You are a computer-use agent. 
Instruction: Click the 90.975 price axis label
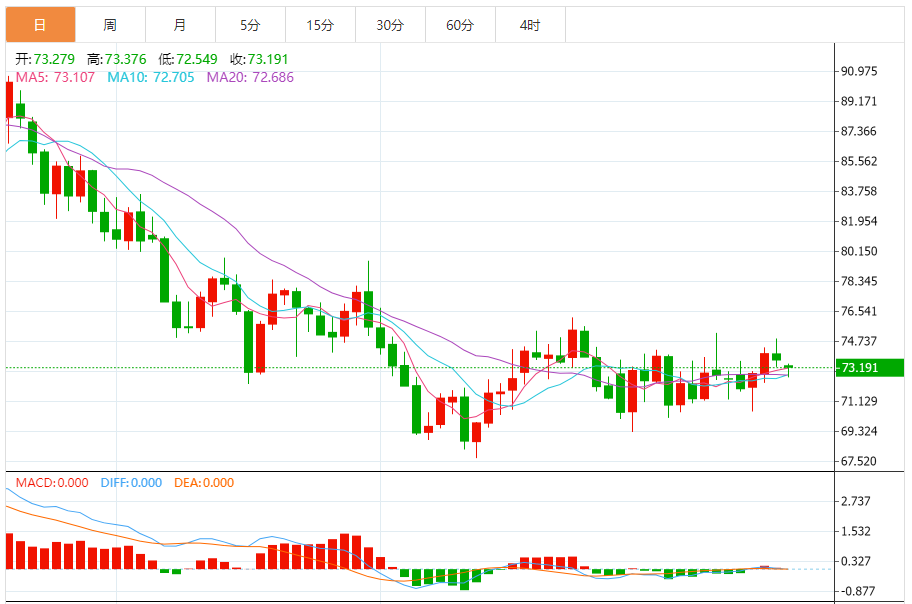pos(859,72)
